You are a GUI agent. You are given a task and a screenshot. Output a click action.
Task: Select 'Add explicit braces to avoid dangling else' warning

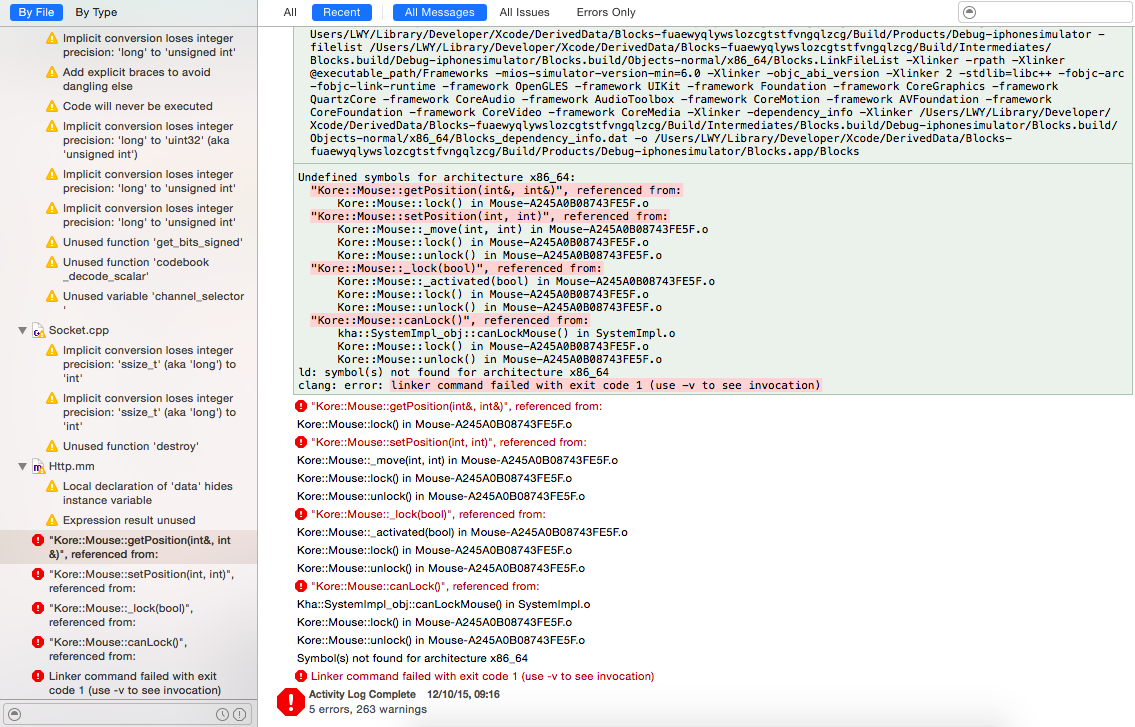click(x=136, y=79)
